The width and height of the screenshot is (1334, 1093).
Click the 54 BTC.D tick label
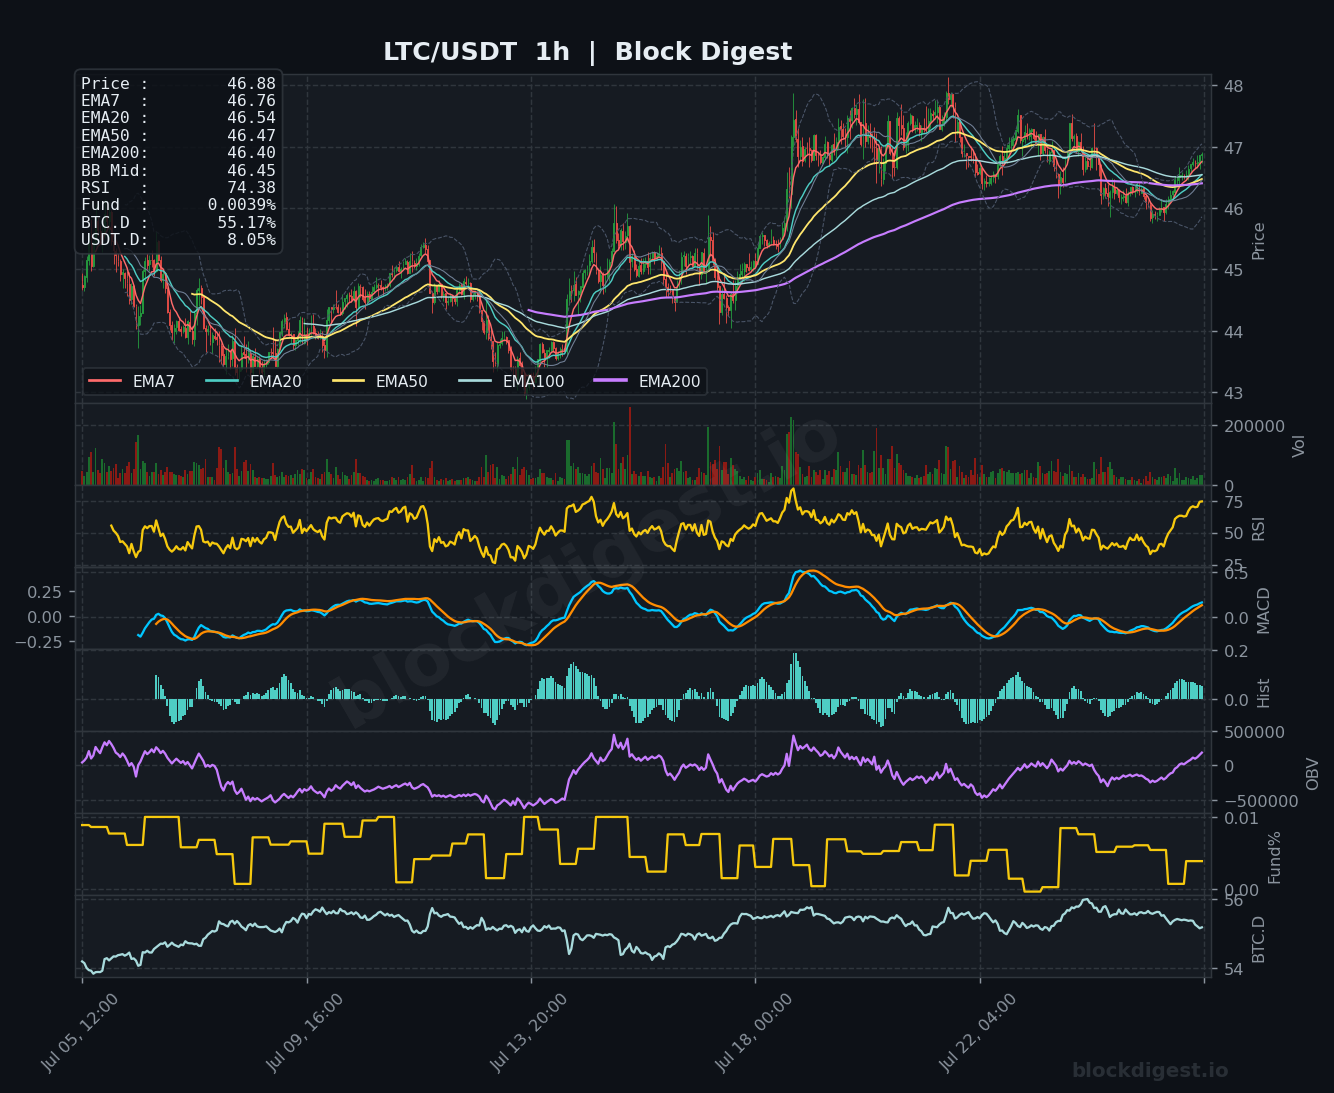tap(1233, 969)
